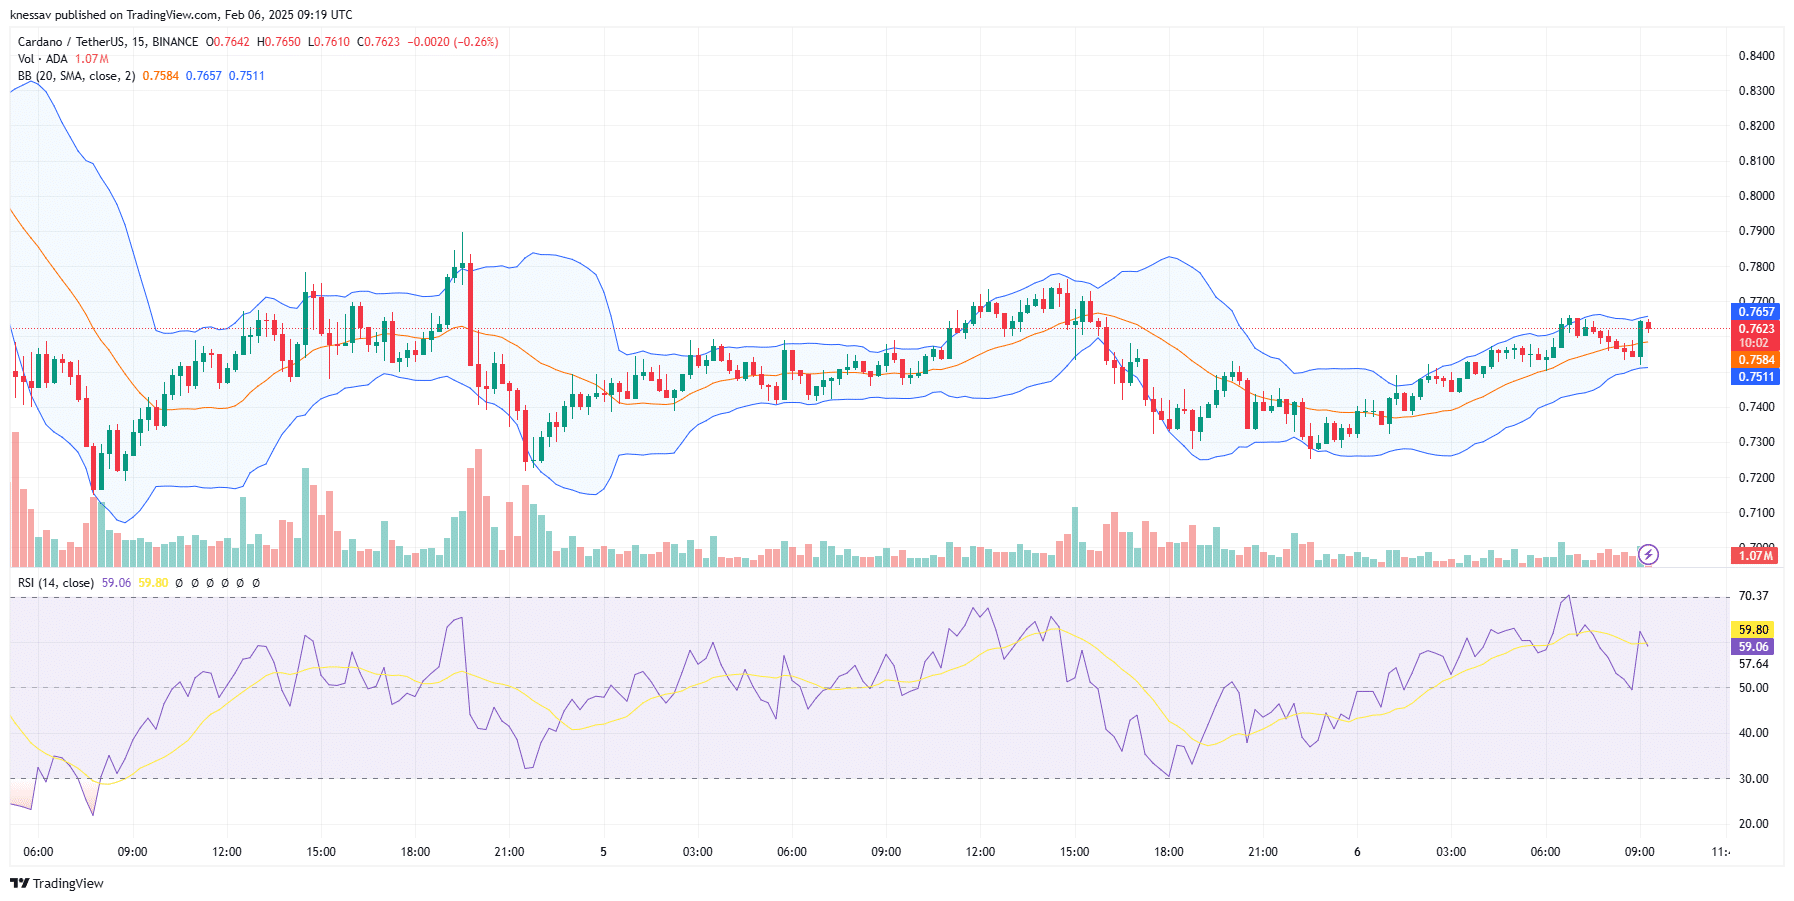
Task: Click the 0.8100 price axis label
Action: tap(1756, 161)
